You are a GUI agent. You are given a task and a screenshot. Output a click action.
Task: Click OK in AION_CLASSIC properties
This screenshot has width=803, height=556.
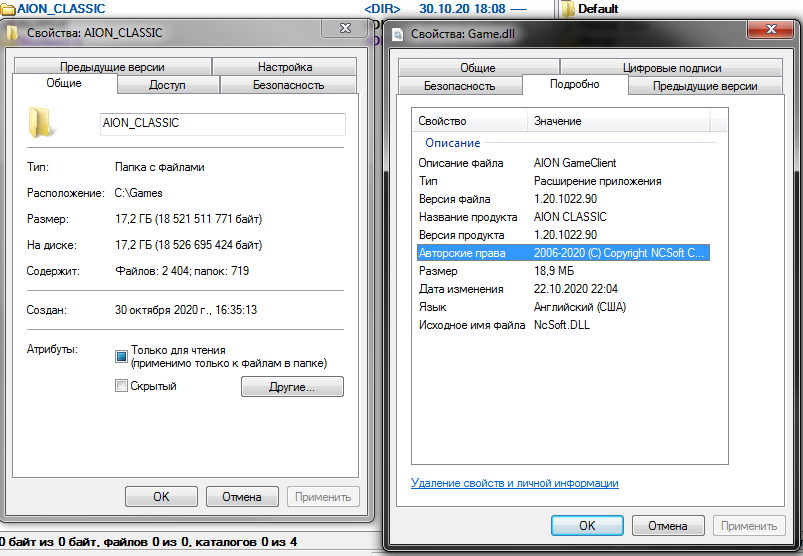point(161,497)
